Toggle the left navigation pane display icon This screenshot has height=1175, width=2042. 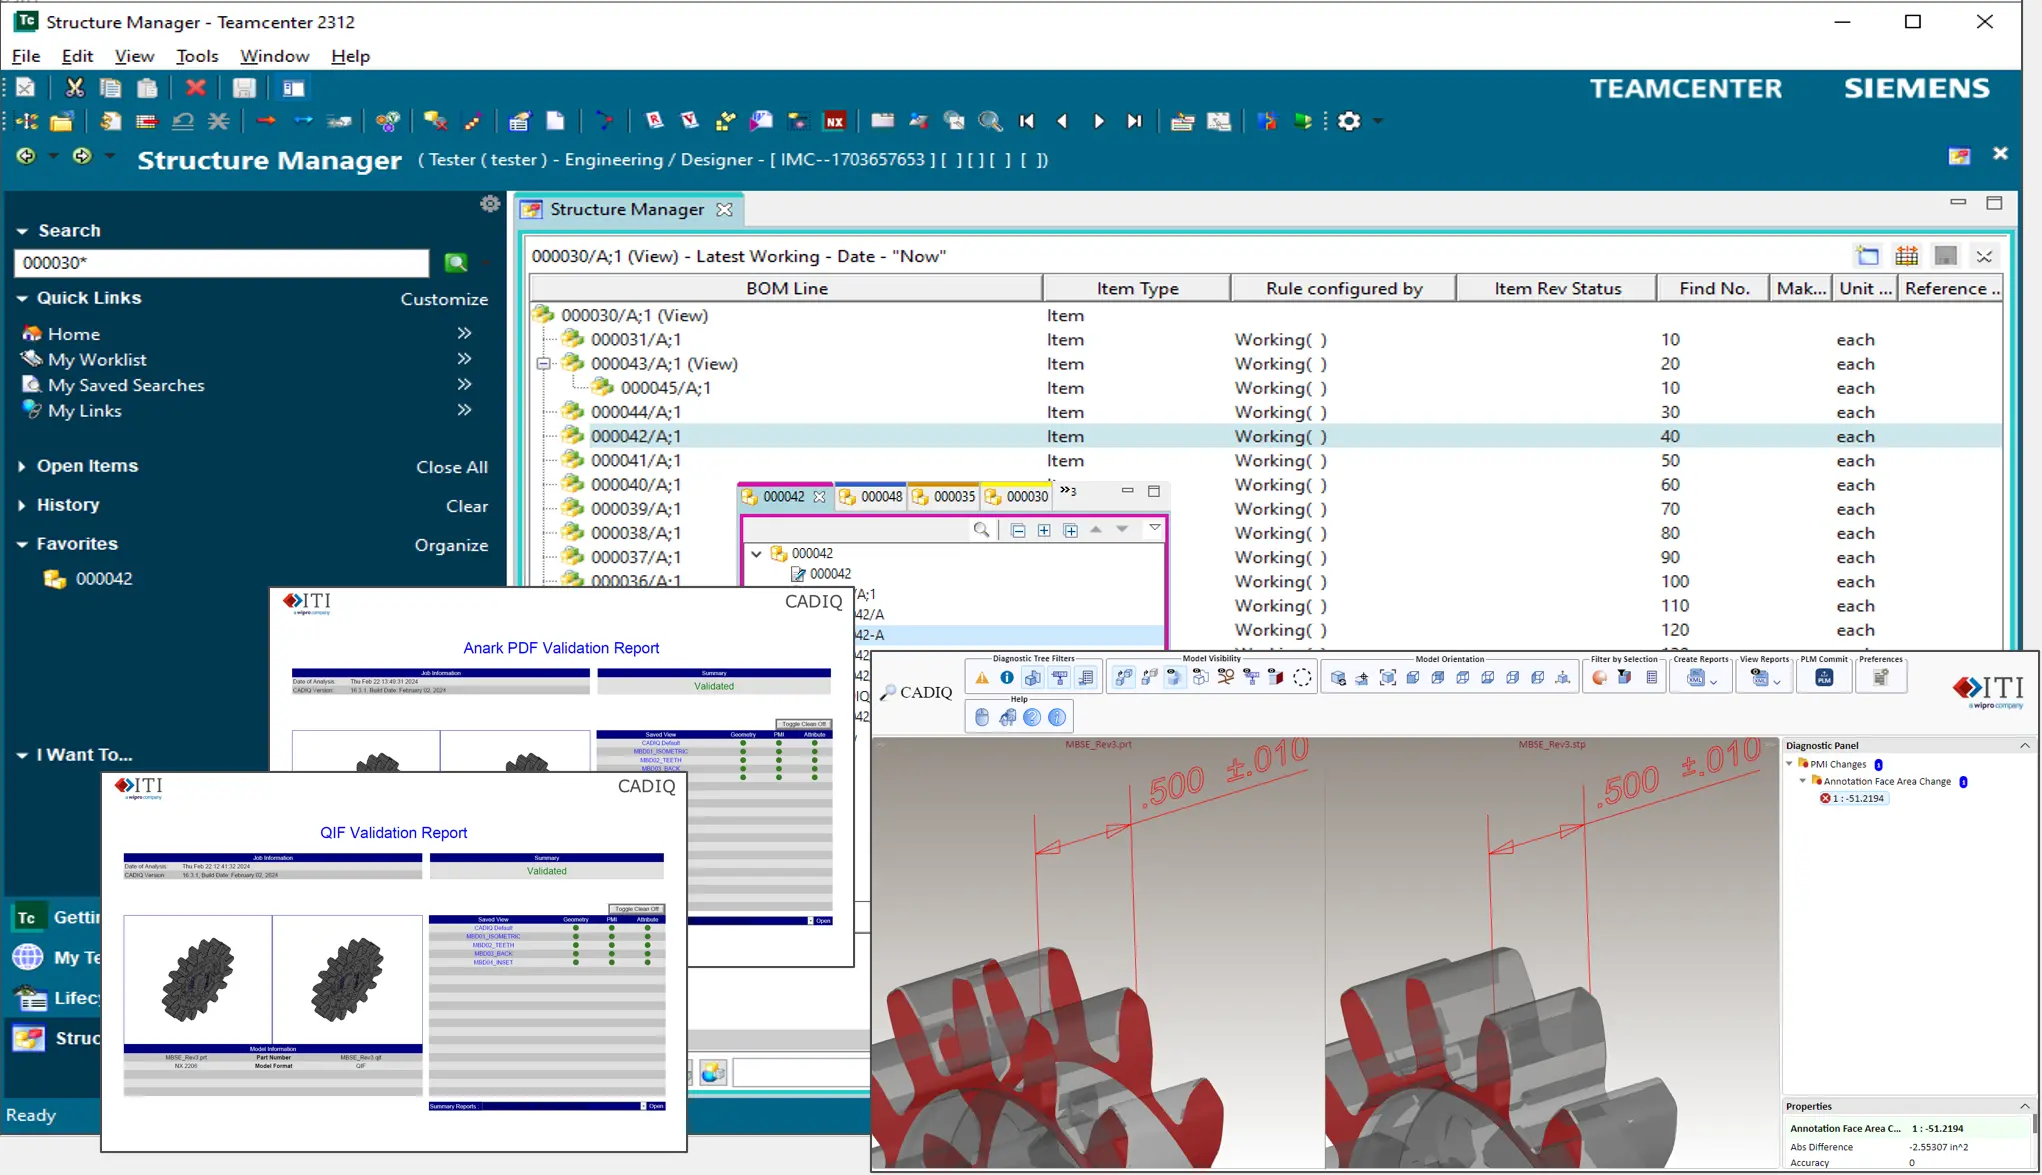pyautogui.click(x=293, y=88)
